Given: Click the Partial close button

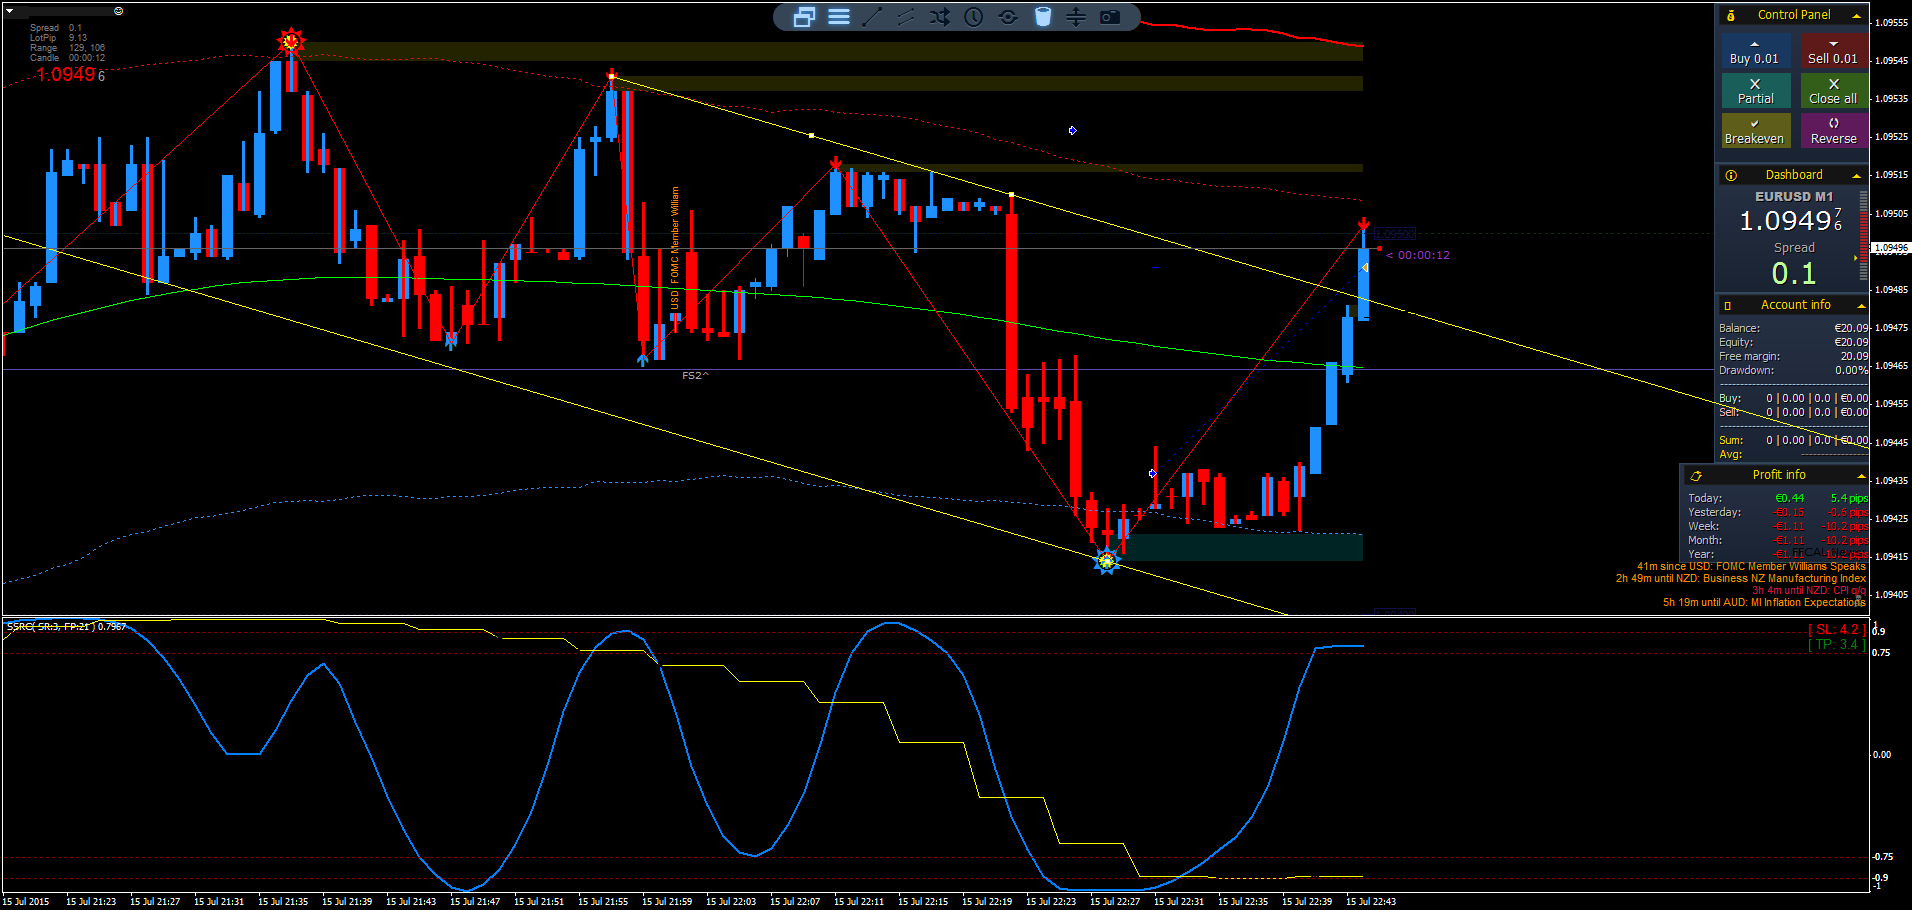Looking at the screenshot, I should click(x=1755, y=91).
